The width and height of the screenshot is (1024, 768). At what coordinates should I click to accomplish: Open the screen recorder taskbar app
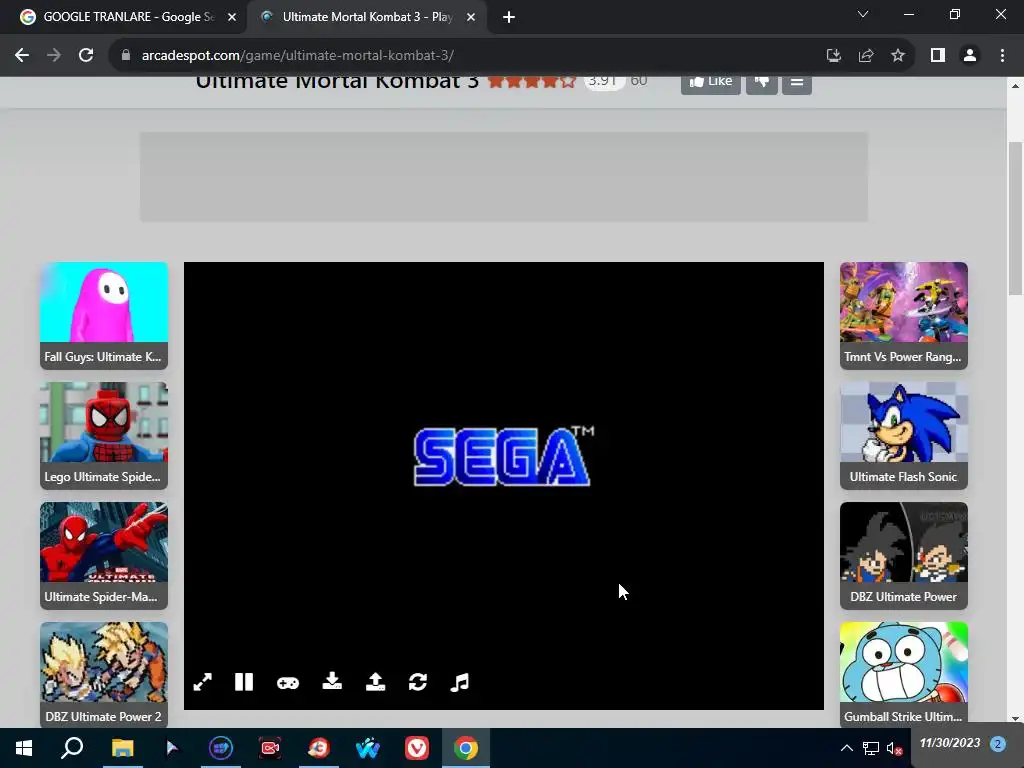[270, 748]
